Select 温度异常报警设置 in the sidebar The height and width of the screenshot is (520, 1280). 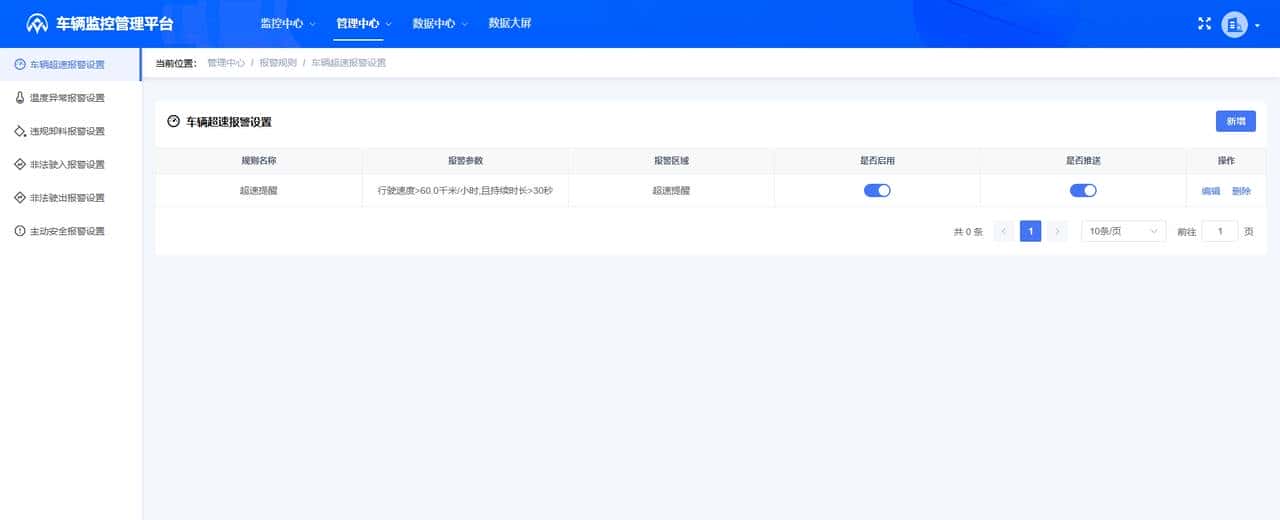70,98
